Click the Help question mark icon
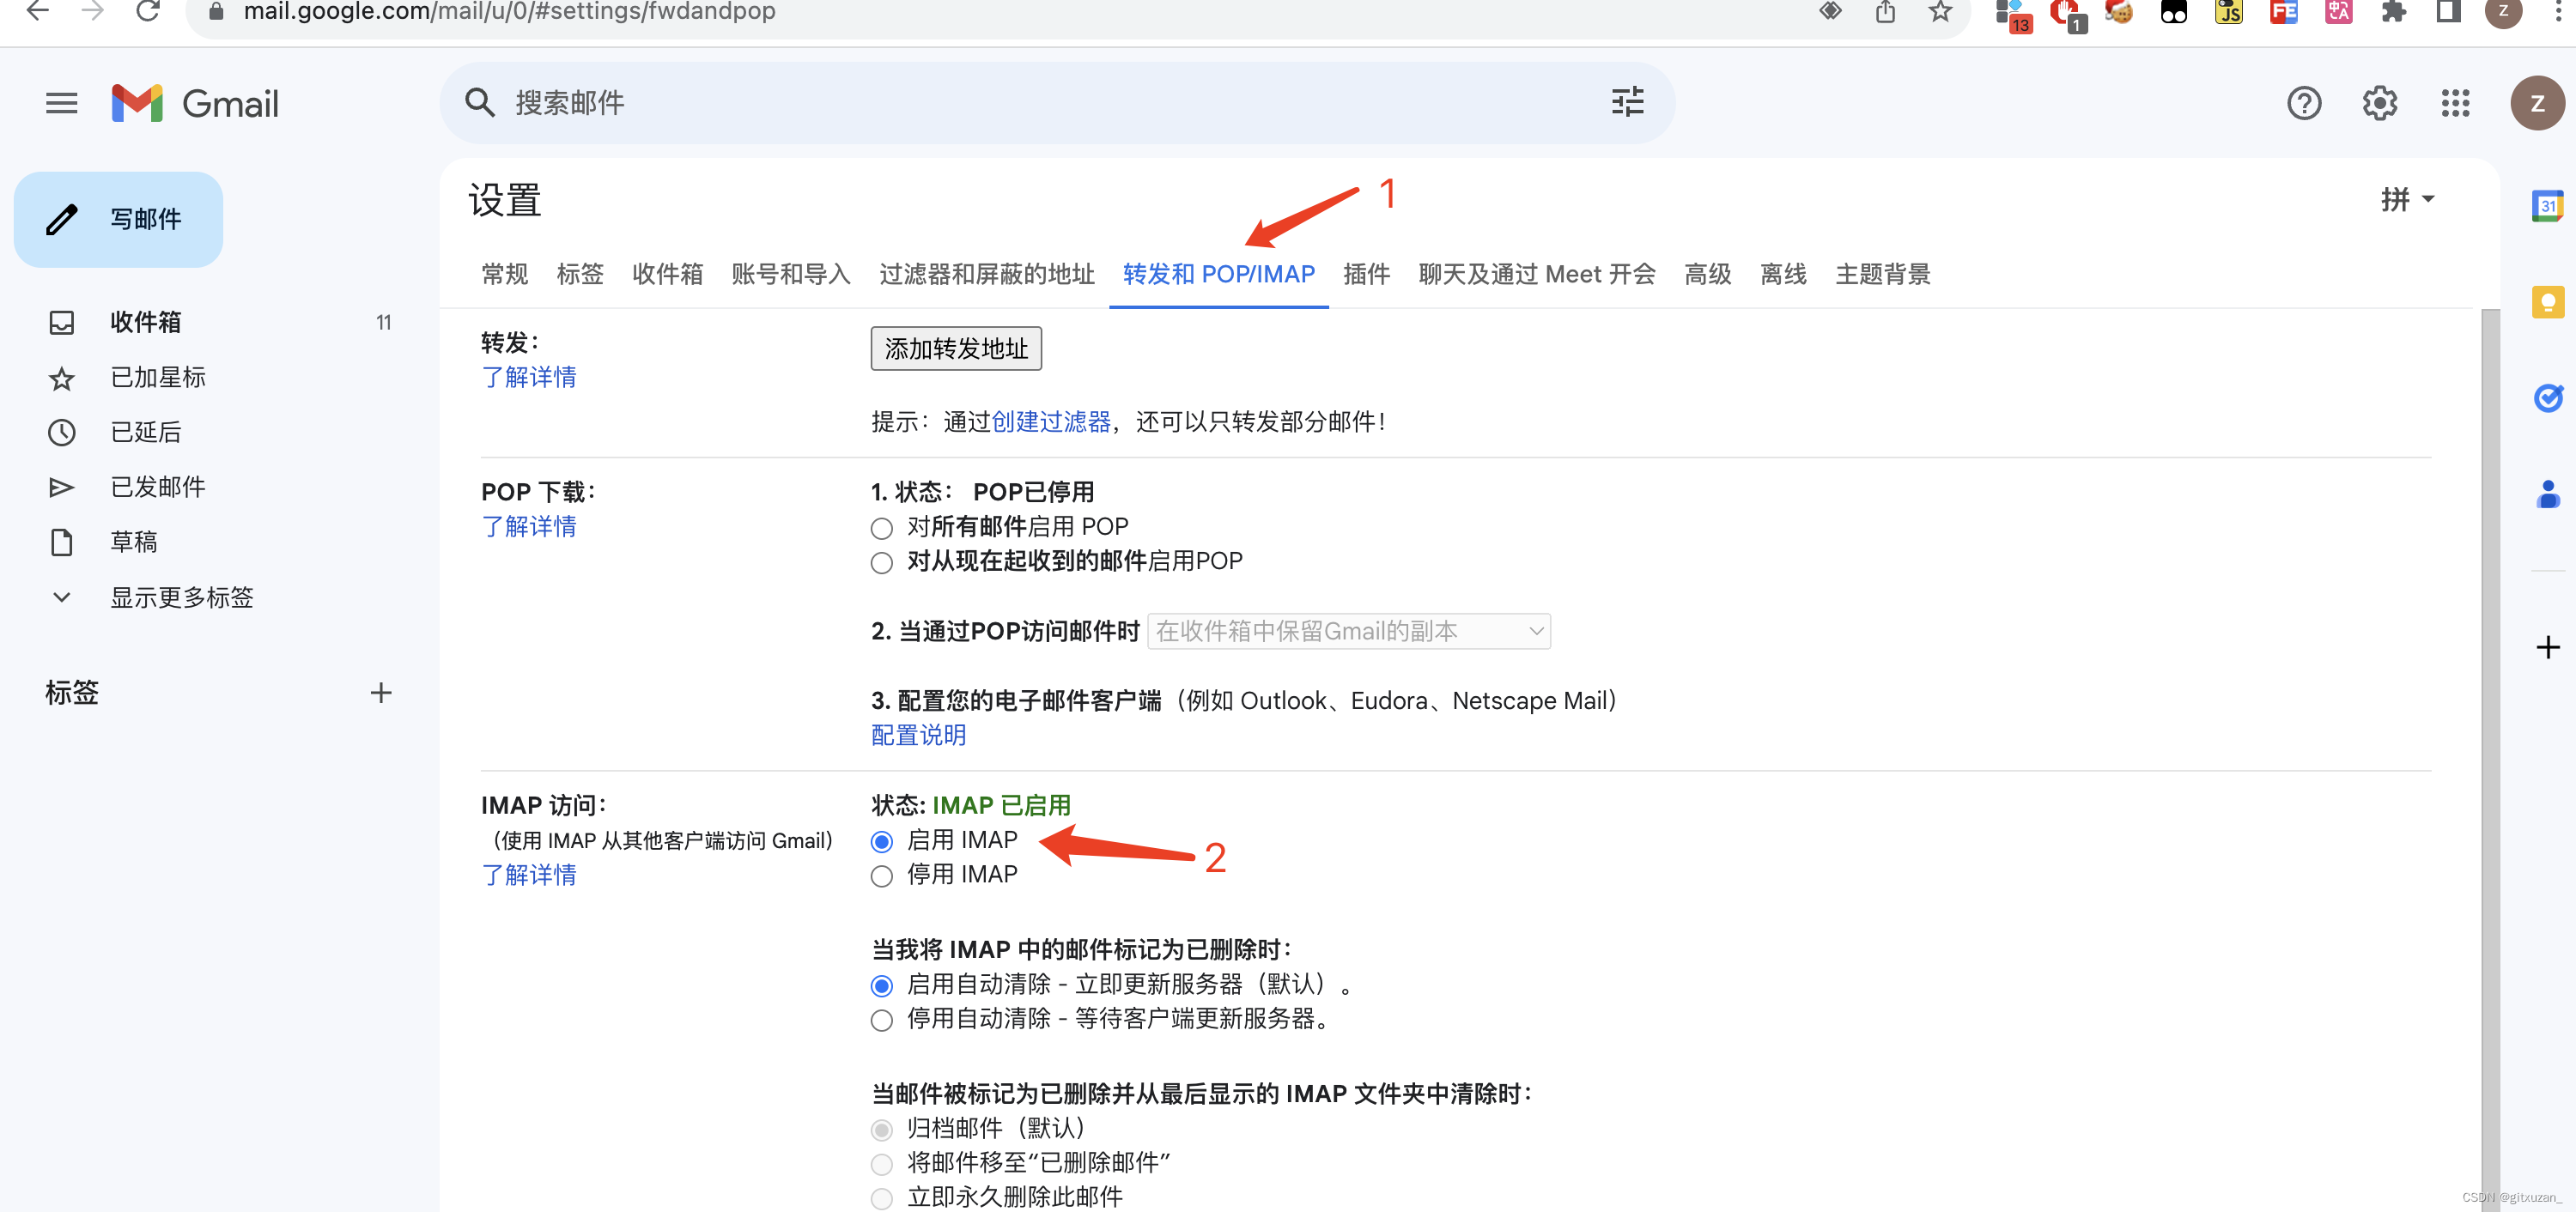 [x=2303, y=103]
